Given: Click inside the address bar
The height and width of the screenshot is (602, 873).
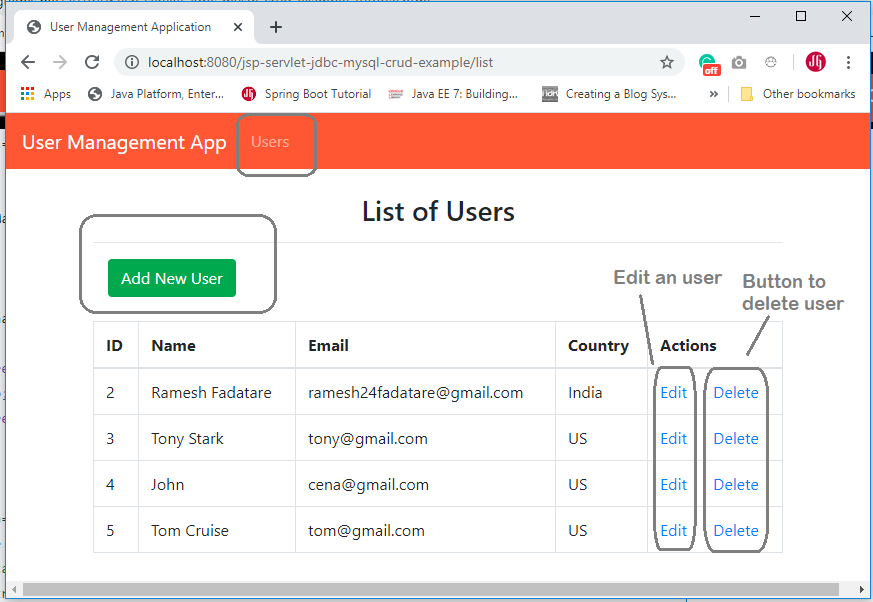Looking at the screenshot, I should [400, 62].
